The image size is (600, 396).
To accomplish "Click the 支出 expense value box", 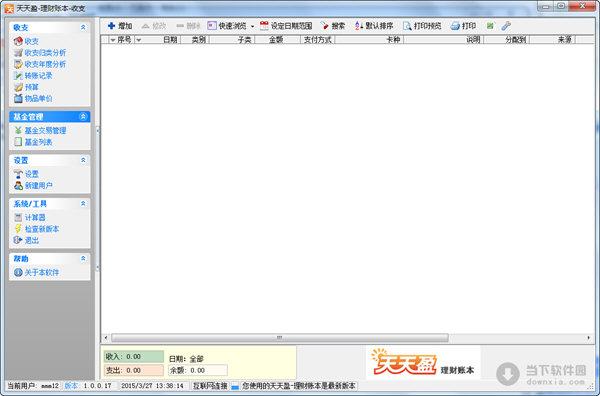I will (x=134, y=370).
